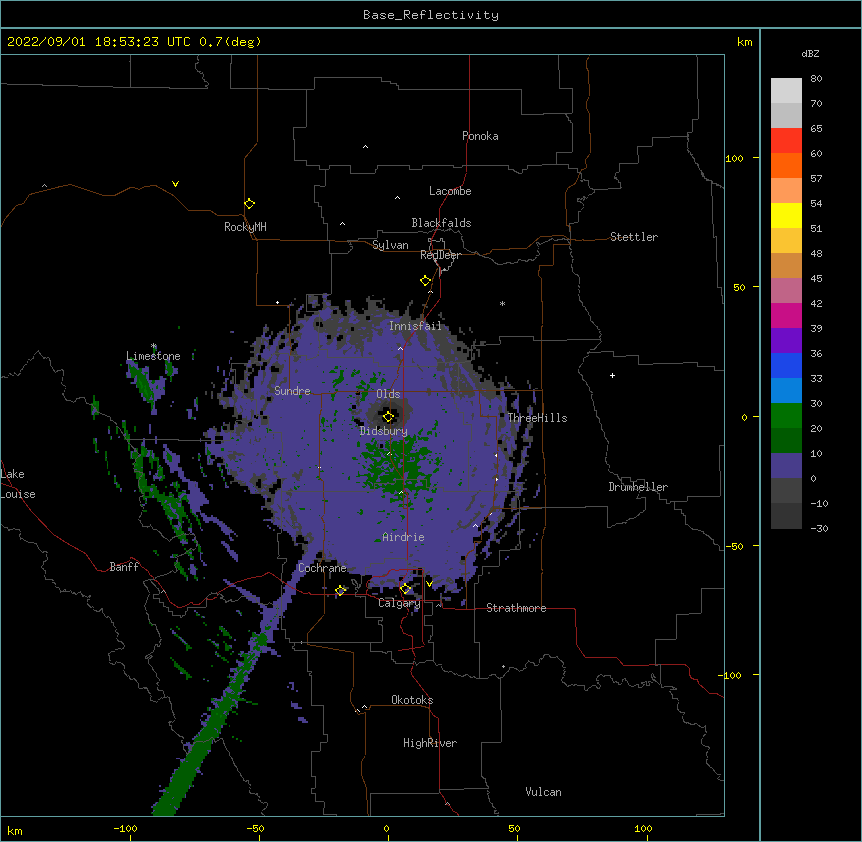
Task: Click the lightest grey swatch near 80 dBZ
Action: (786, 91)
